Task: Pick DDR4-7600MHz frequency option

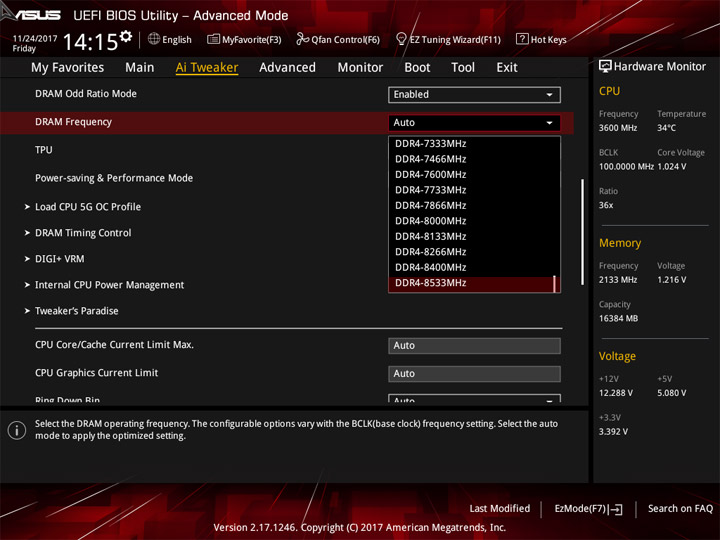Action: [x=472, y=175]
